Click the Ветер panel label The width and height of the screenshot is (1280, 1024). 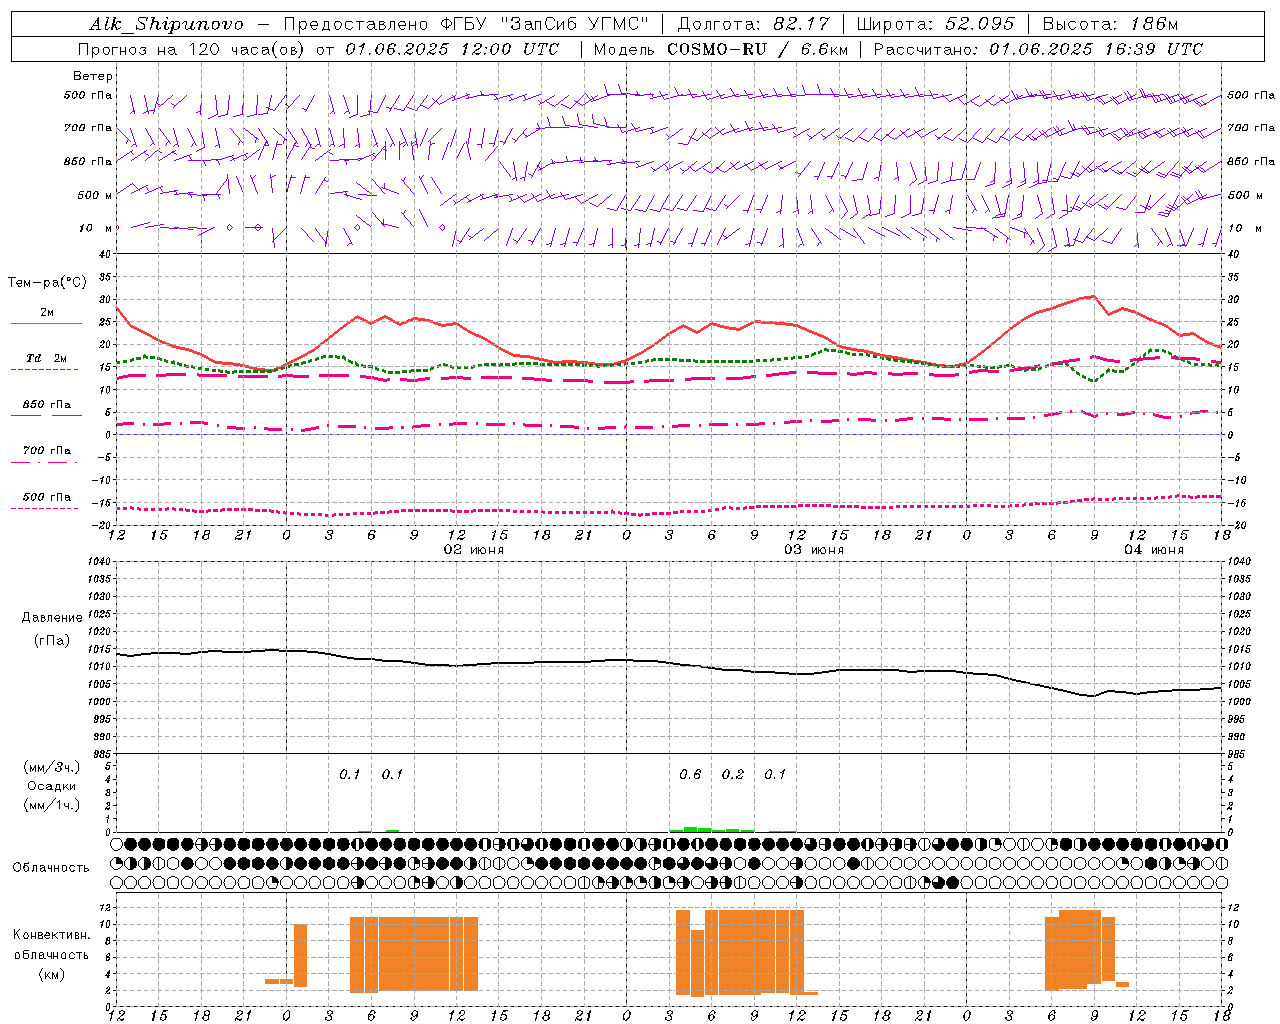[x=93, y=76]
